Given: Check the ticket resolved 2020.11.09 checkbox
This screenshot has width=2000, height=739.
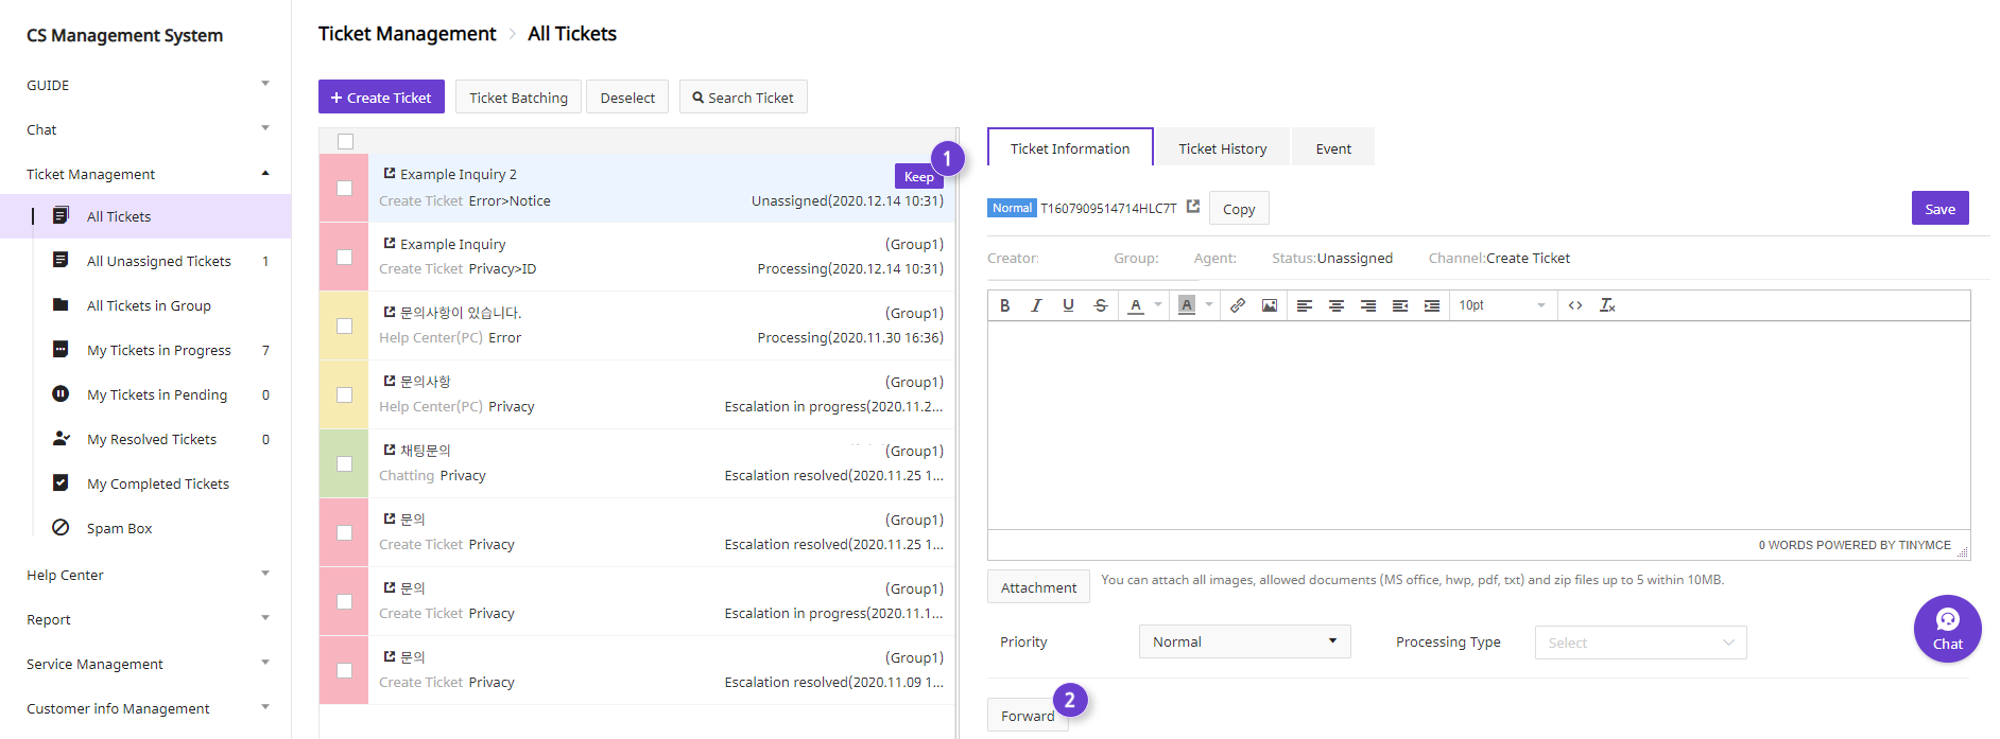Looking at the screenshot, I should point(344,671).
